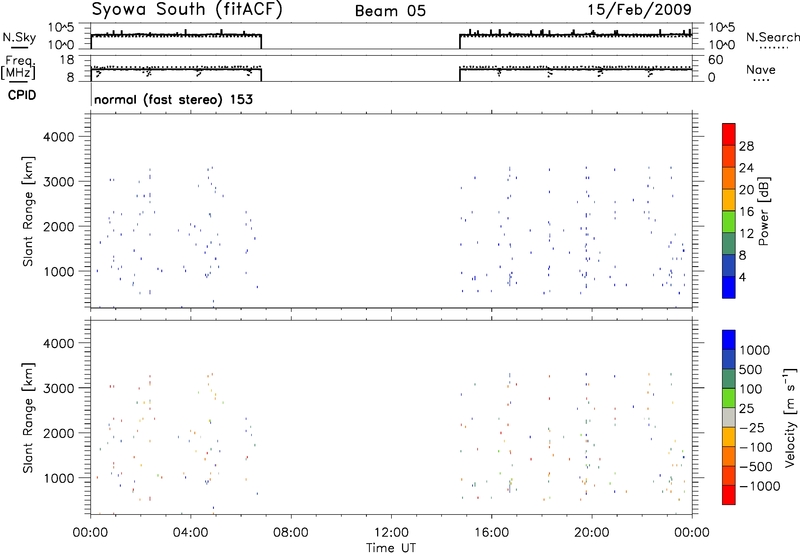Click the power panel 'Slant Range [km]' label
Image resolution: width=800 pixels, height=554 pixels.
(x=28, y=211)
